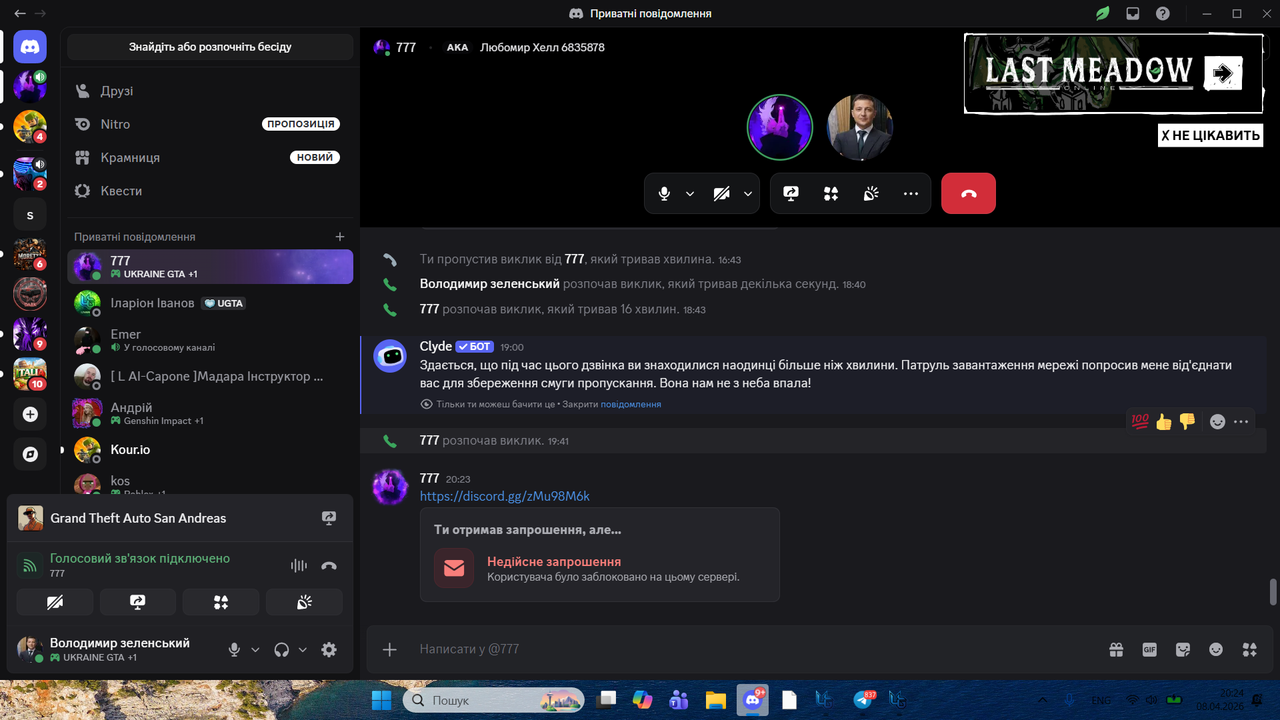The image size is (1280, 720).
Task: Open the discord.gg/zMu98M6k invite link
Action: click(x=505, y=496)
